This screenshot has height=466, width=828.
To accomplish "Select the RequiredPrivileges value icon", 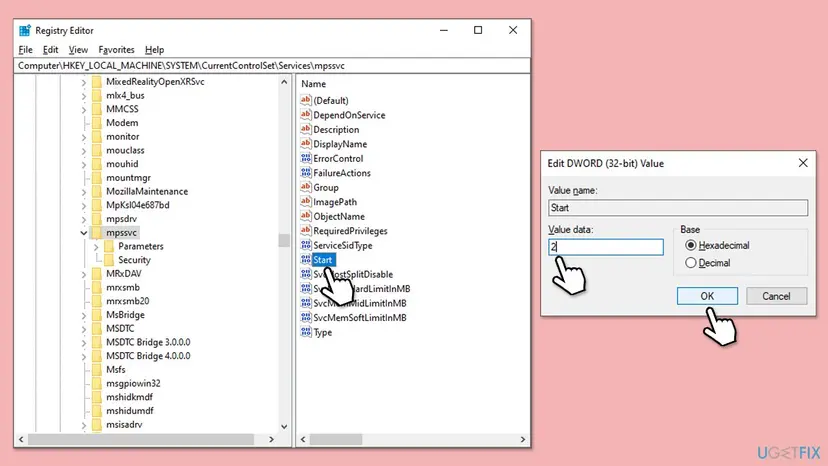I will pyautogui.click(x=306, y=231).
